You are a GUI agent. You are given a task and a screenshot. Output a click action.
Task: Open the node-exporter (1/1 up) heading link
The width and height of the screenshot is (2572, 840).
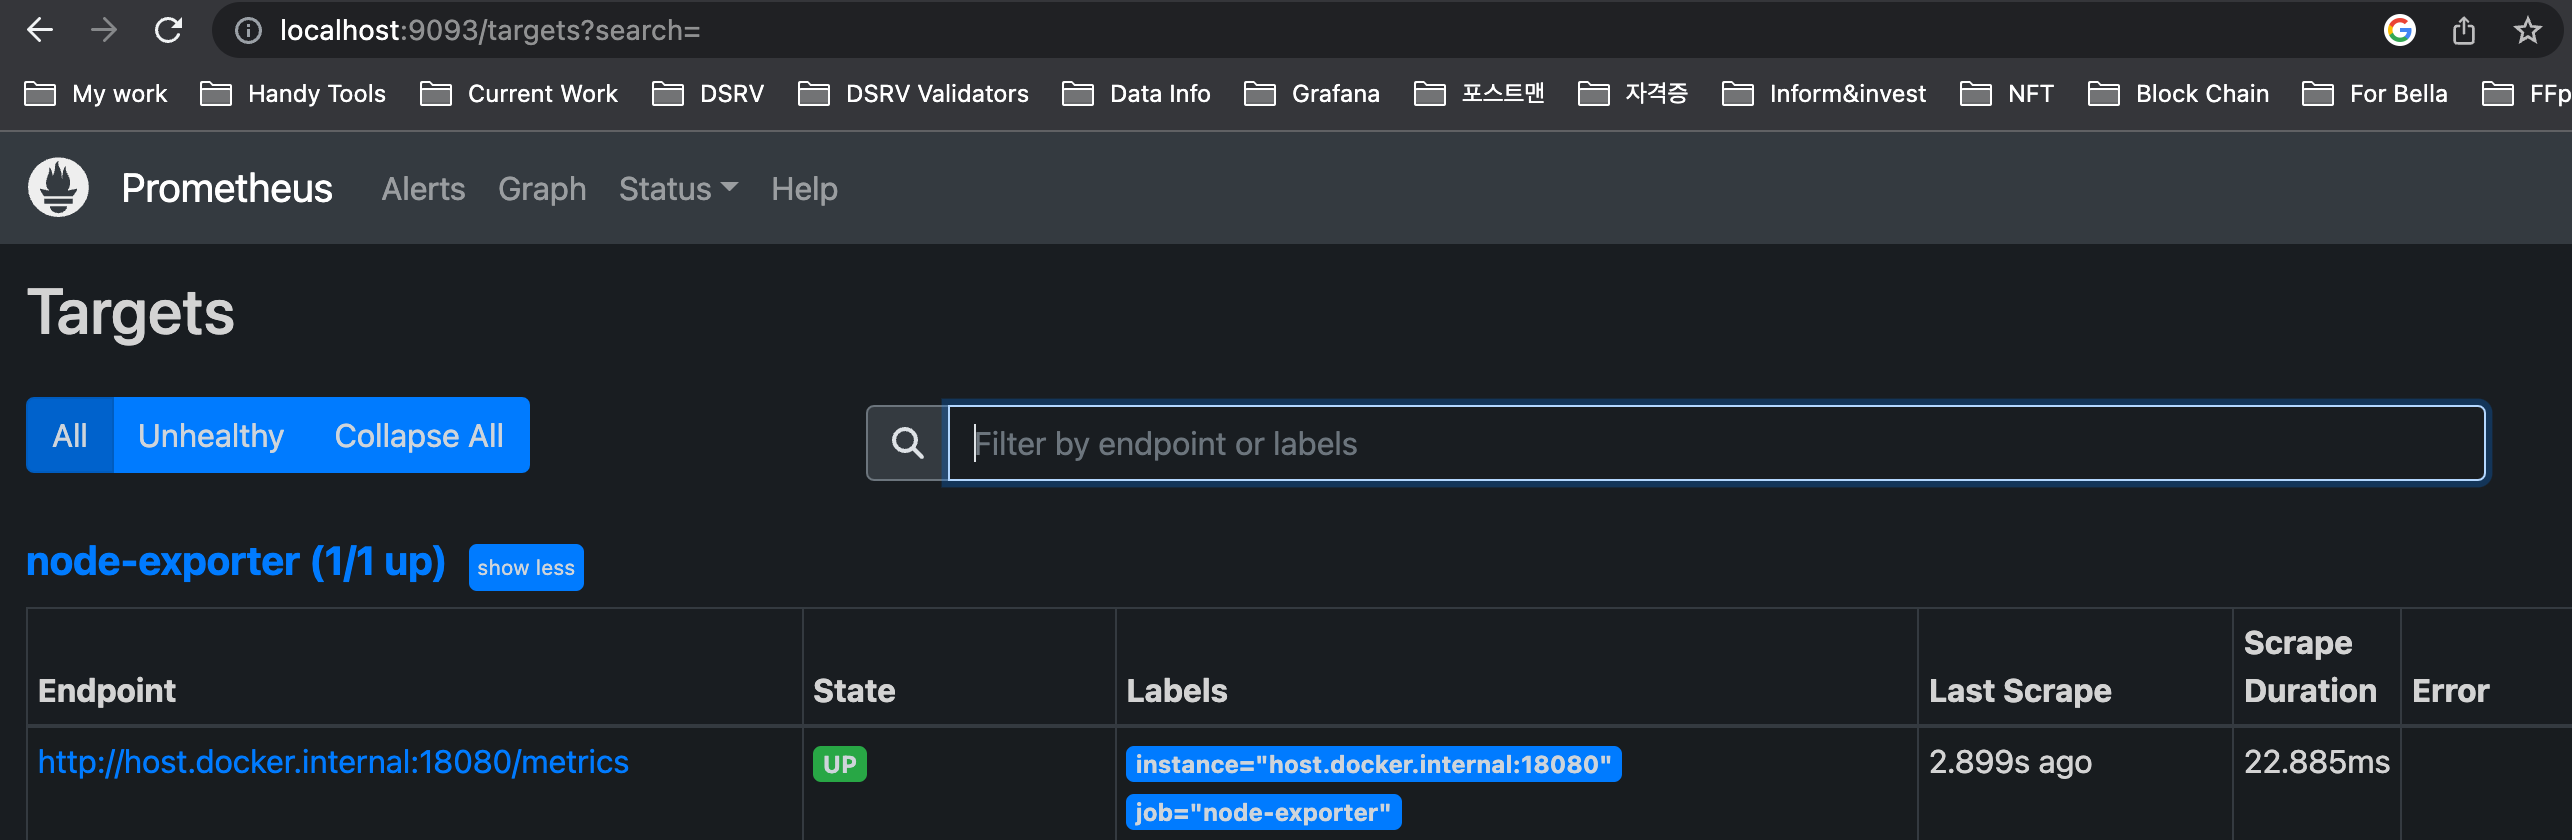236,562
